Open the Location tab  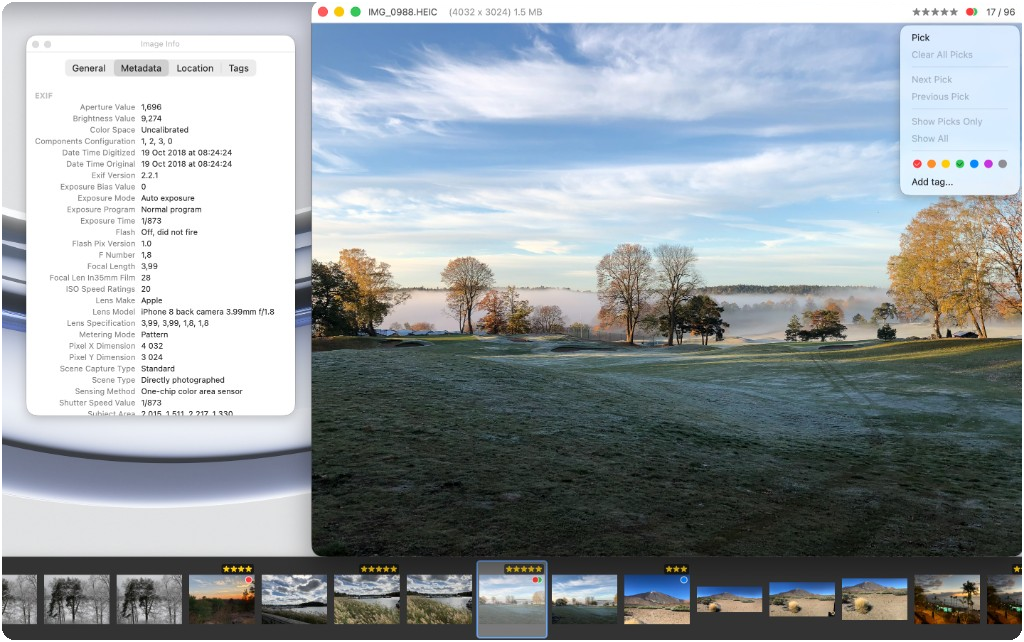(x=195, y=68)
